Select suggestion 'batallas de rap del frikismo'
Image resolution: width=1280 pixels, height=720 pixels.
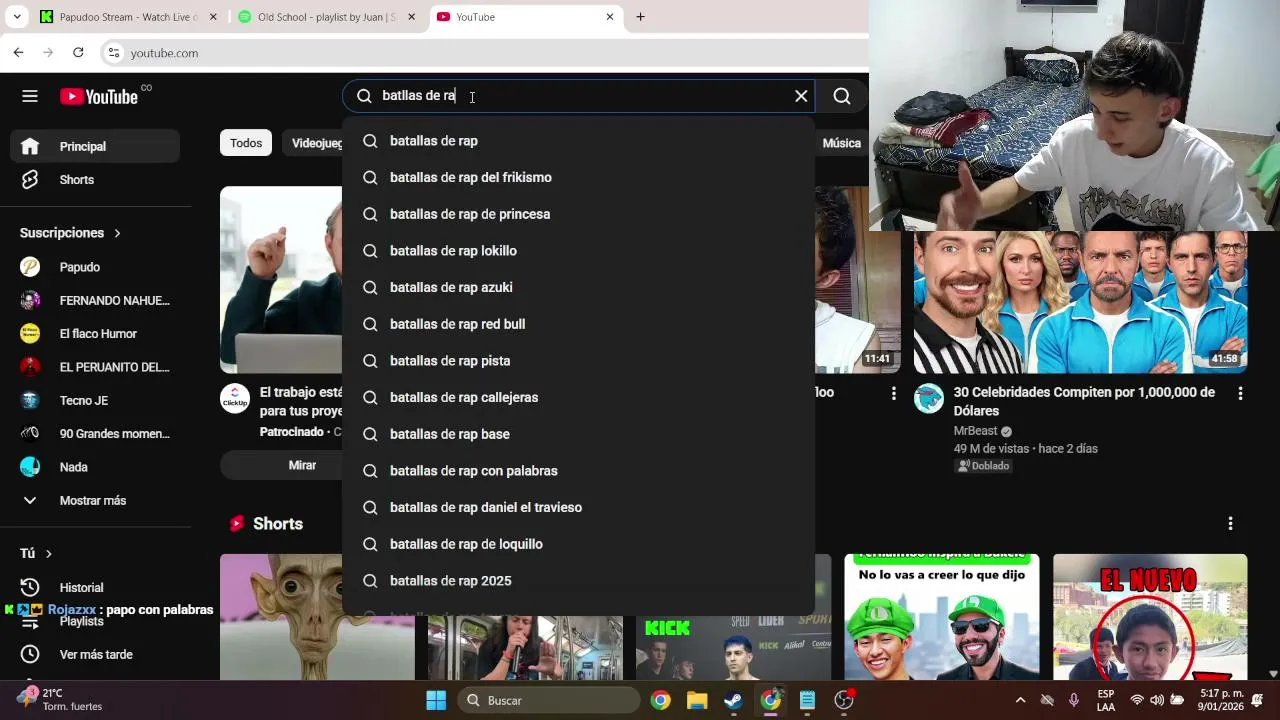point(578,178)
